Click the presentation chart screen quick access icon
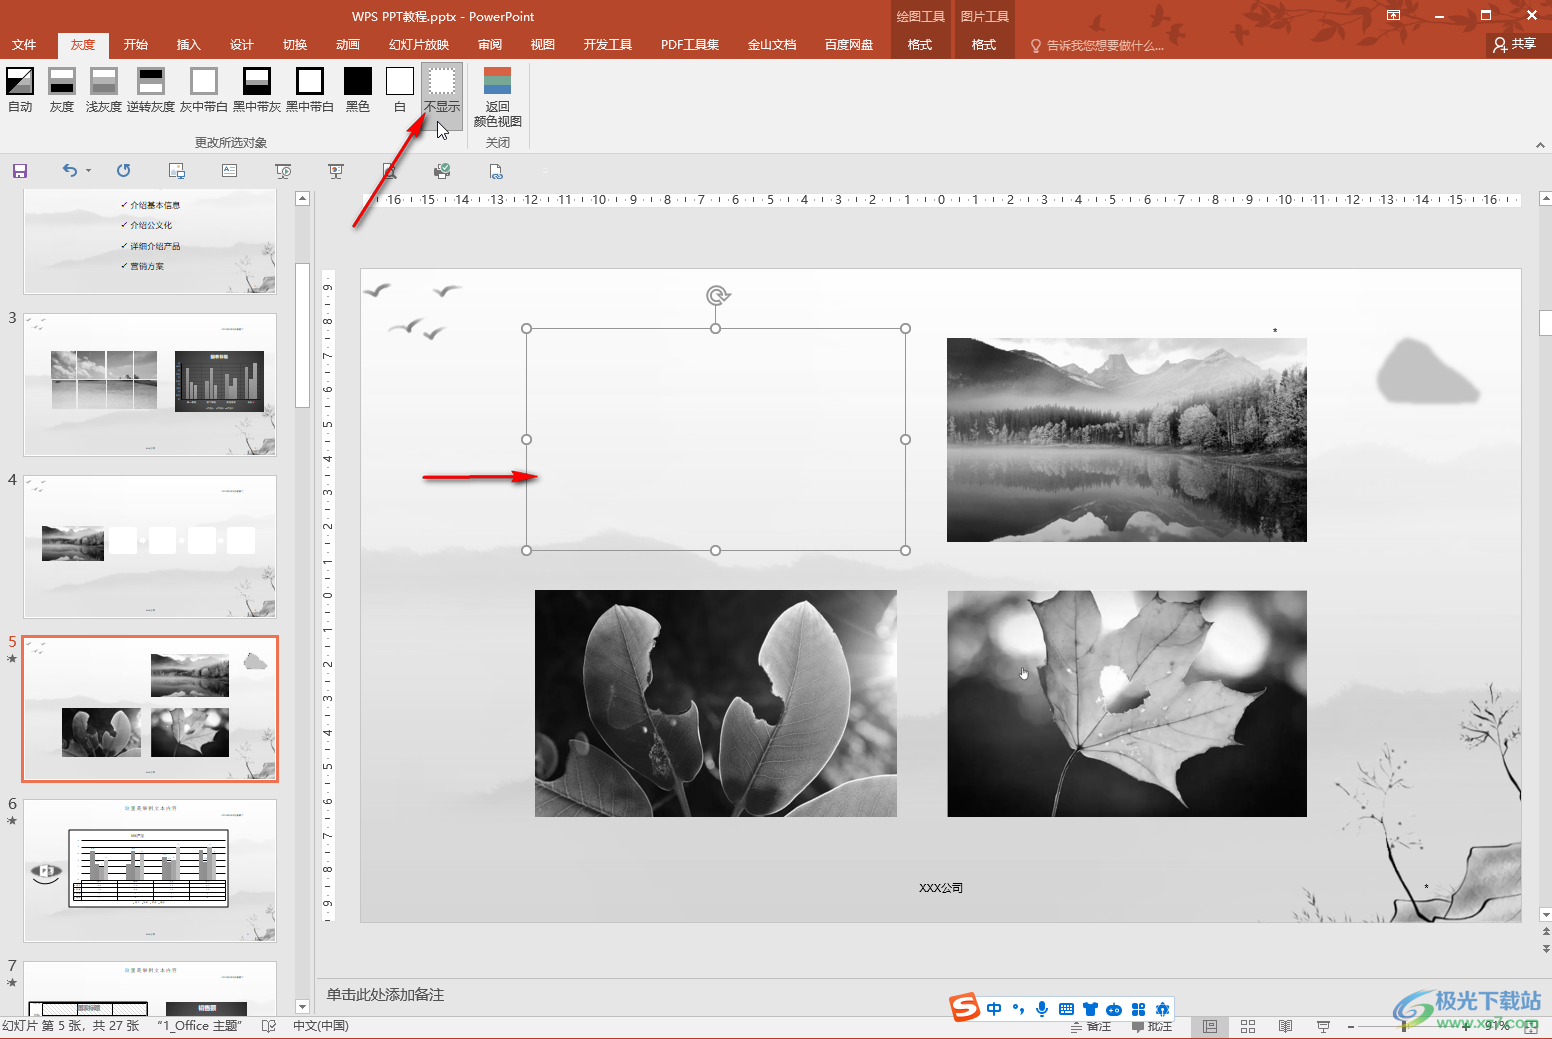Image resolution: width=1552 pixels, height=1039 pixels. (x=336, y=171)
